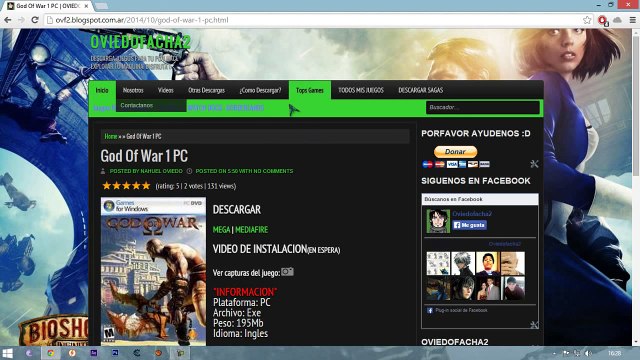Focus the address bar URL
Viewport: 640px width, 360px height.
314,20
